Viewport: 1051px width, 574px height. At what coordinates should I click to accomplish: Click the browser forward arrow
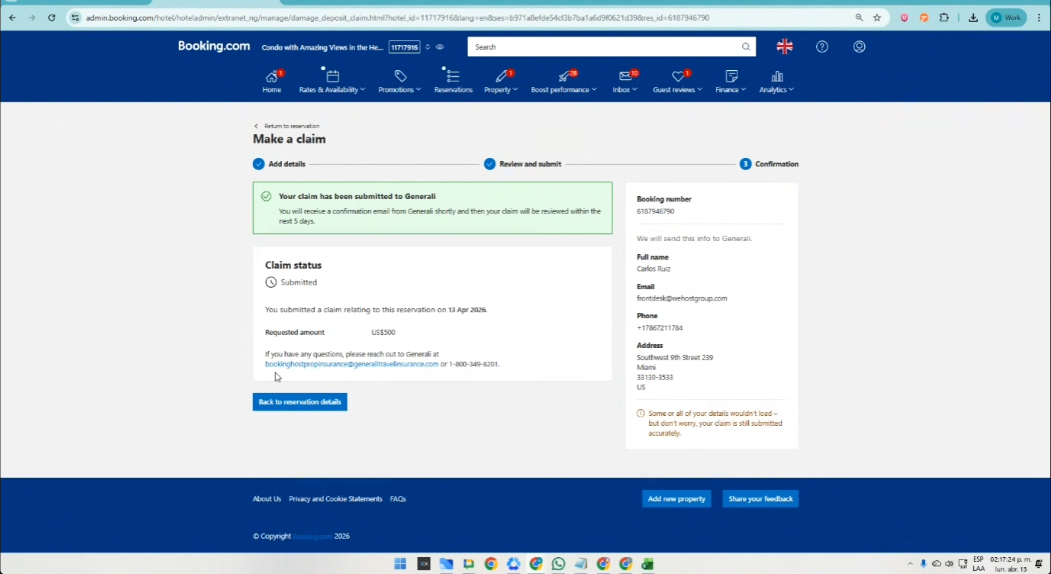pos(32,17)
